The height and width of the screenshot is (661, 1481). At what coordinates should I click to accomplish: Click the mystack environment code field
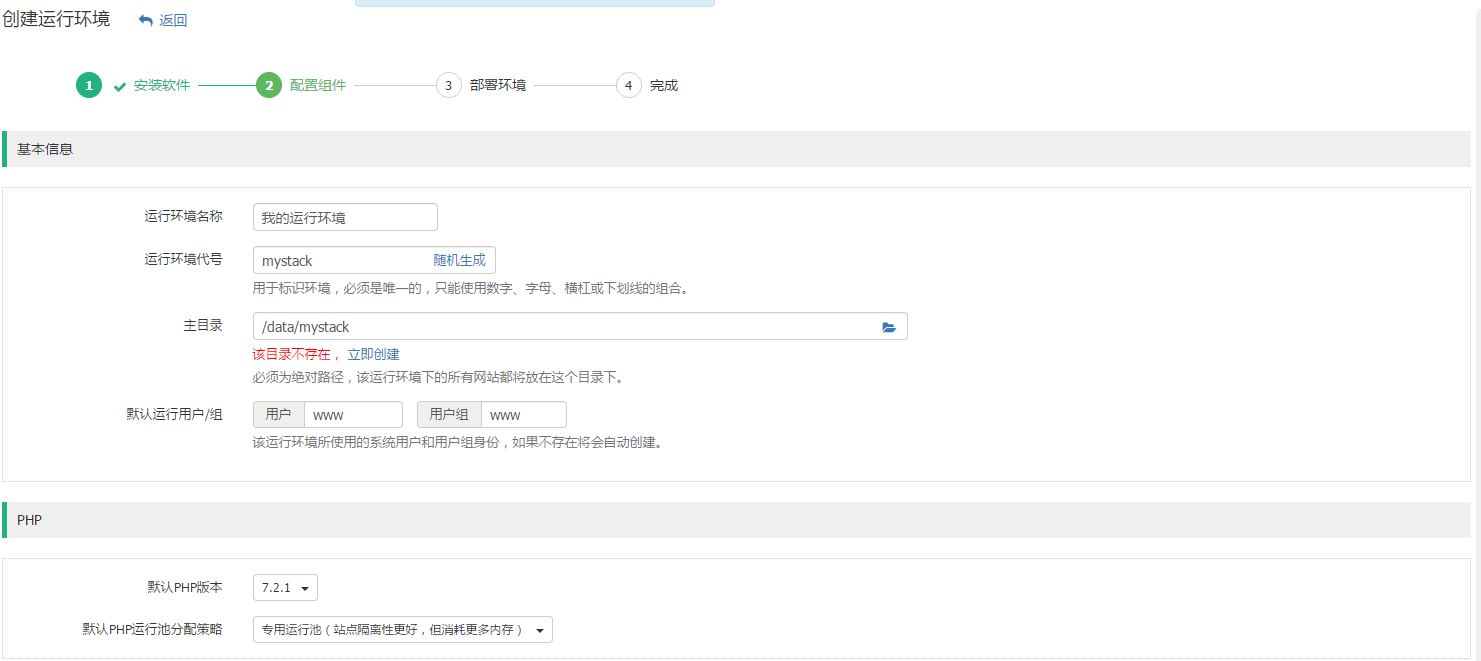click(340, 261)
